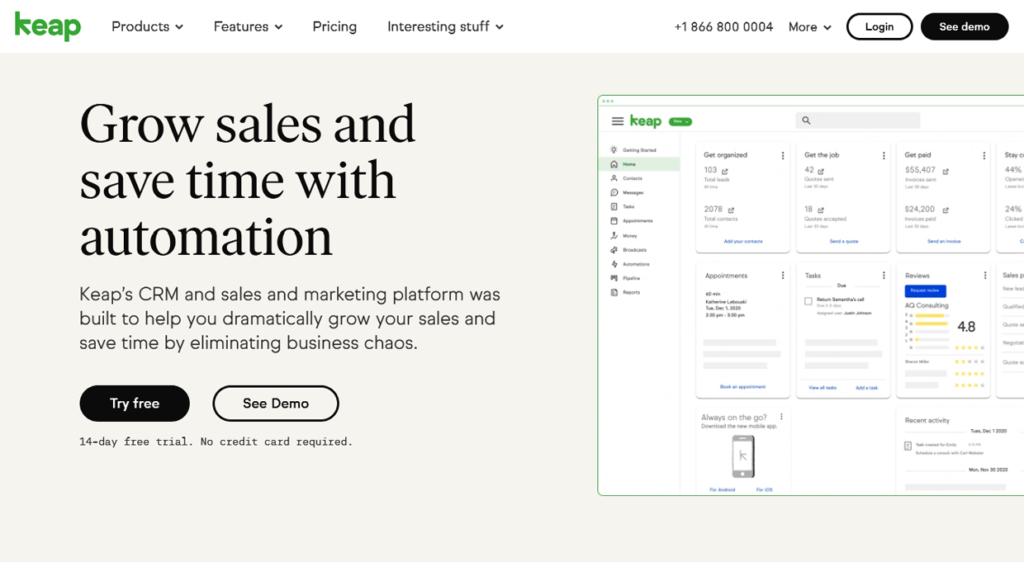Click the dashboard search input field
Viewport: 1024px width, 562px height.
click(x=857, y=120)
